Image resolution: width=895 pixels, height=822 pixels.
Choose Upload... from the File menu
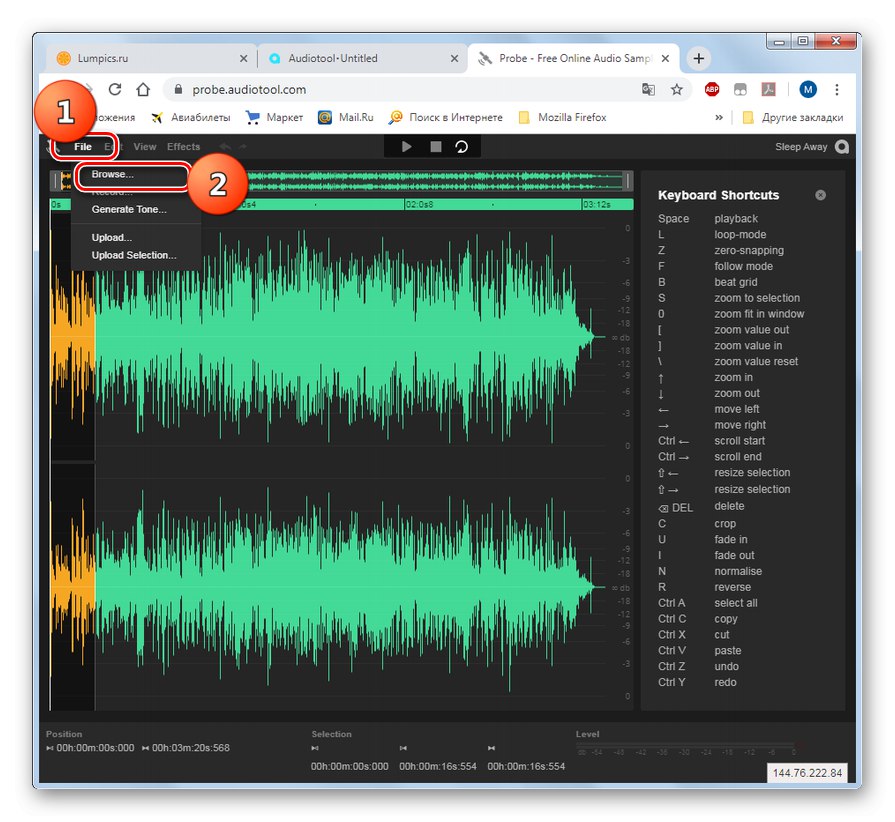click(111, 237)
